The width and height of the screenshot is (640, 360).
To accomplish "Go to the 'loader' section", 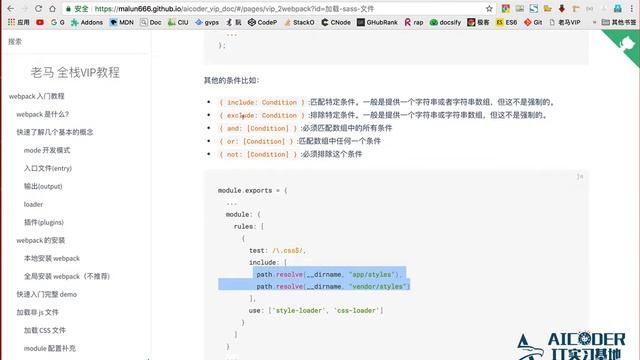I will point(33,204).
